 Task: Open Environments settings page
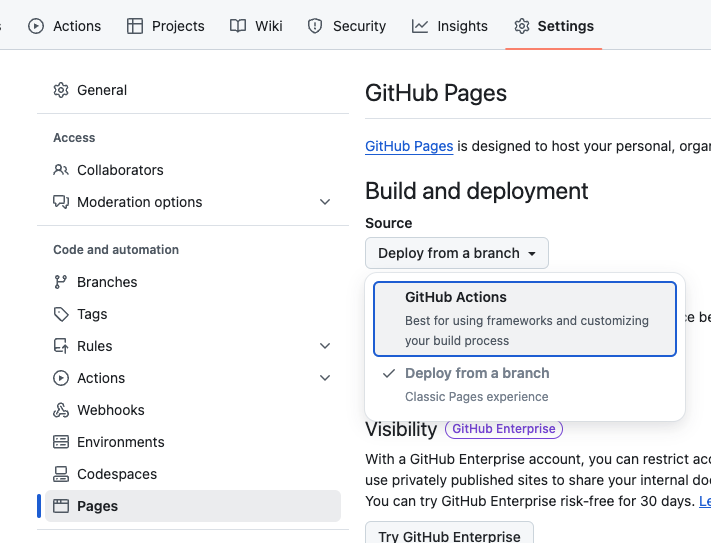(x=193, y=442)
